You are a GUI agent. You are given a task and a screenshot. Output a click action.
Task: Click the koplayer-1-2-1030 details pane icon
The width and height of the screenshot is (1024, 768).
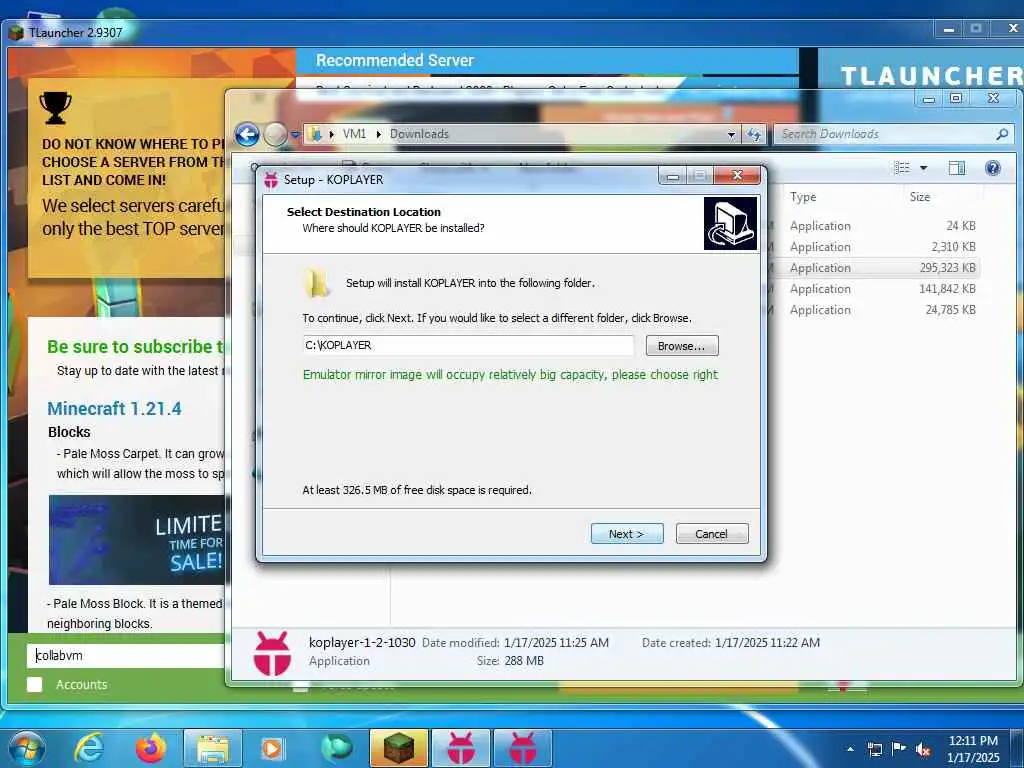pyautogui.click(x=272, y=653)
